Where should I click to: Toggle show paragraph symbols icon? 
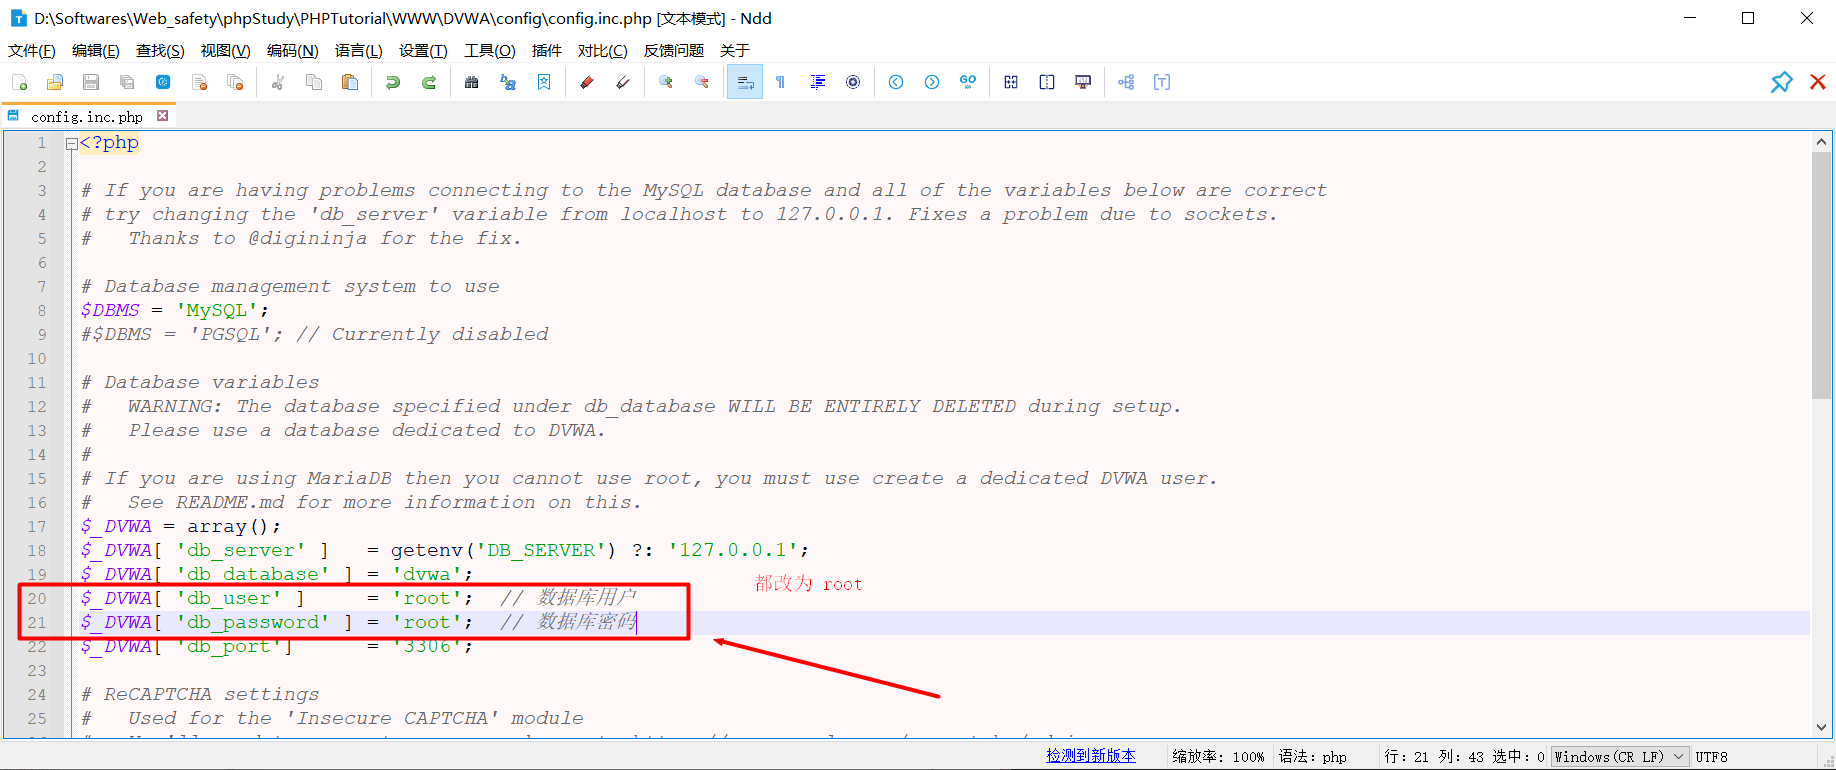[x=781, y=82]
